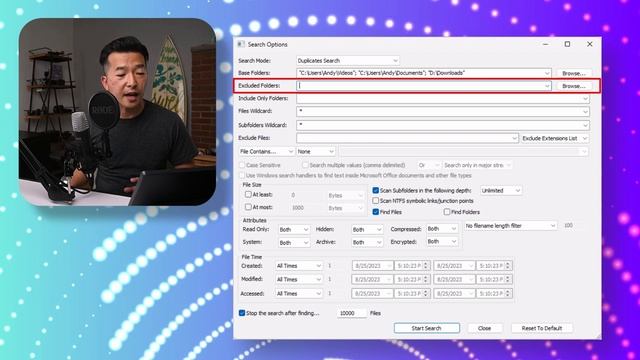The image size is (640, 360).
Task: Open the Hidden attribute dropdown
Action: pyautogui.click(x=367, y=230)
